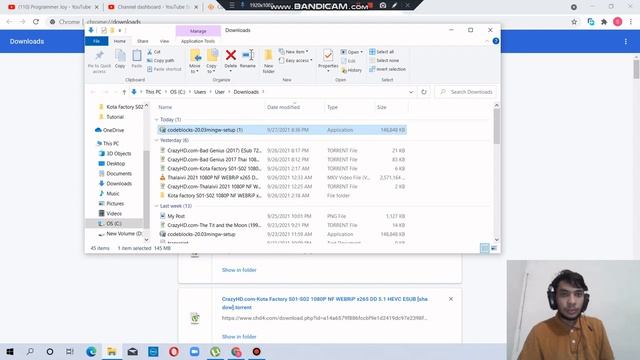Sort files by the Size column
Screen dimensions: 640x360
click(x=382, y=107)
